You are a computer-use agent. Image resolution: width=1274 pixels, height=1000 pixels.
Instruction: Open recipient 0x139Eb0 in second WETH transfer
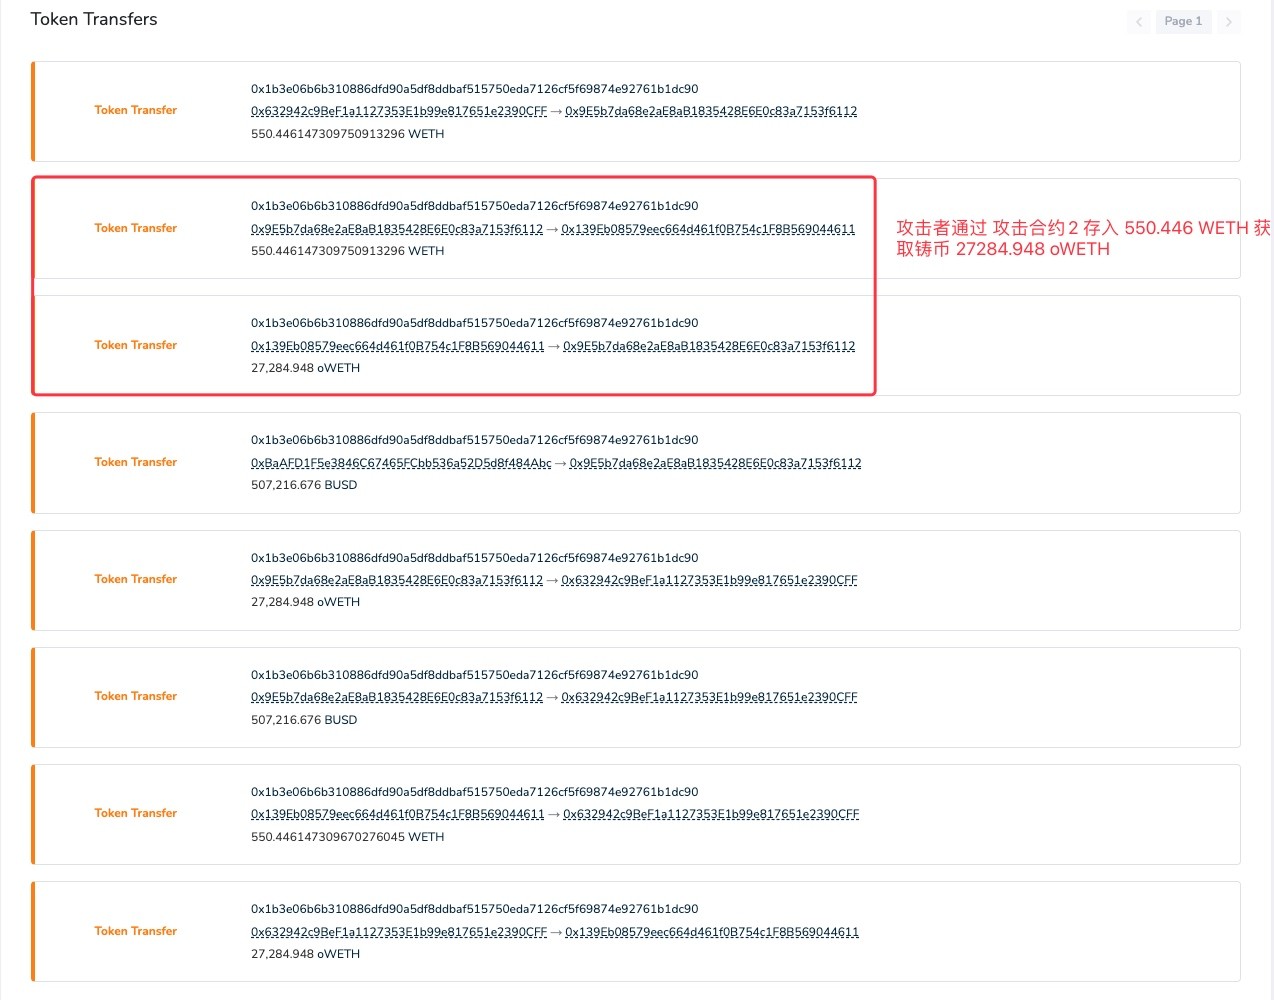click(708, 229)
